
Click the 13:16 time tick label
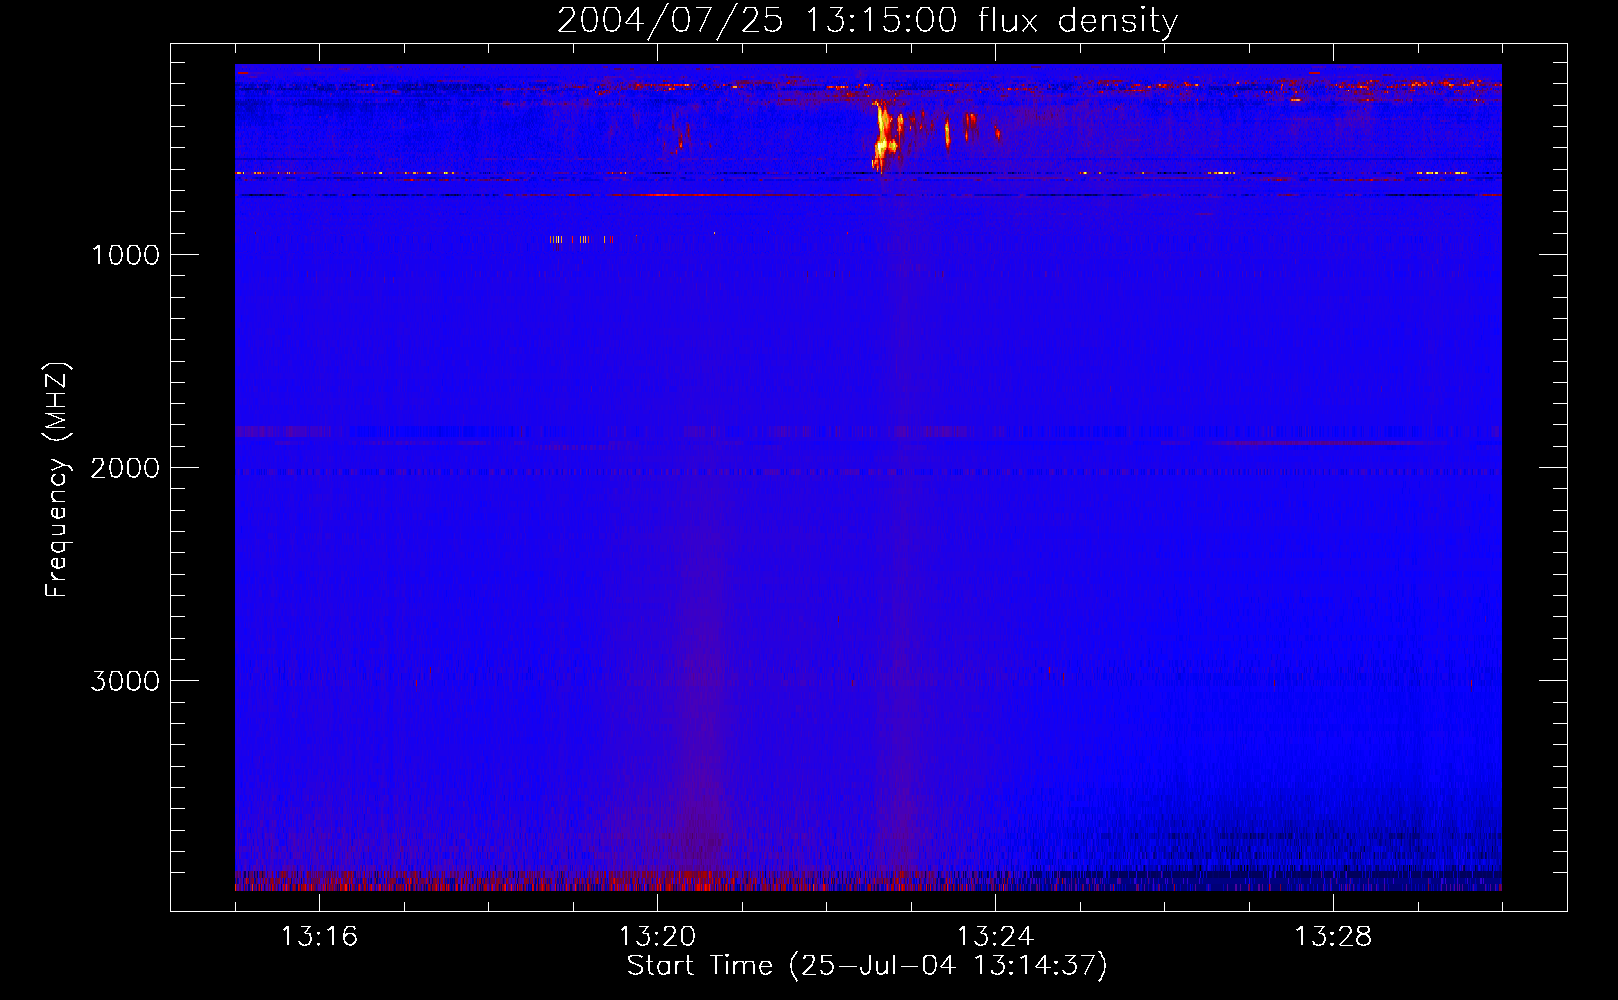(x=319, y=936)
